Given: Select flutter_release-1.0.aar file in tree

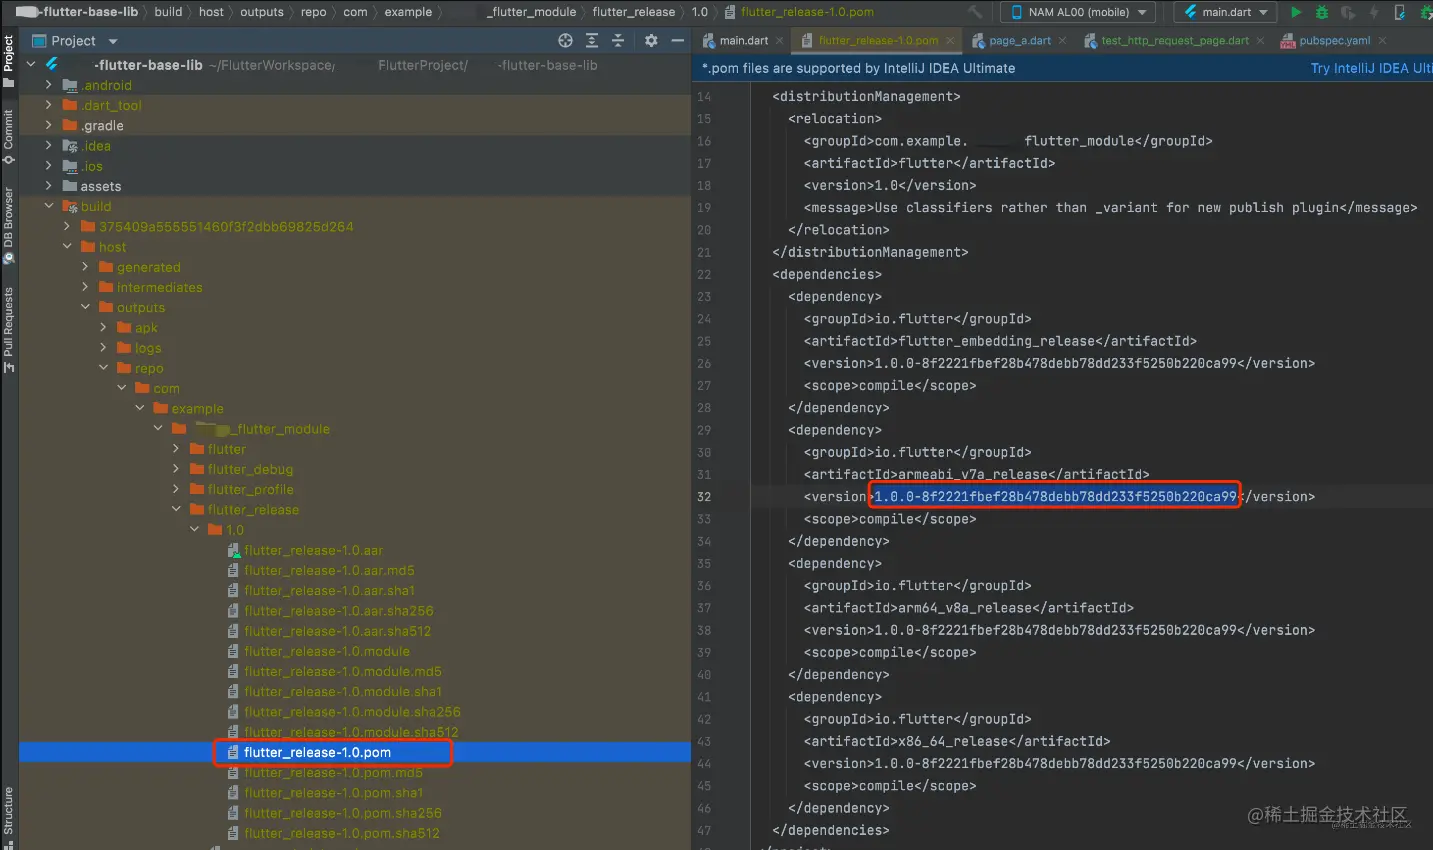Looking at the screenshot, I should pos(314,550).
